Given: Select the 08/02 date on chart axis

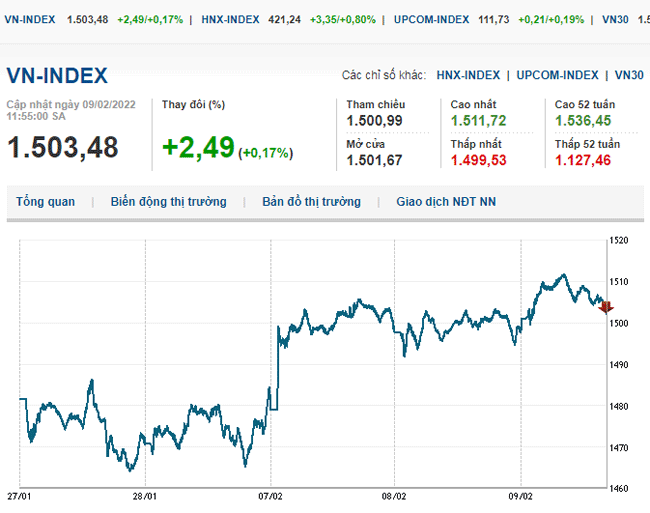Looking at the screenshot, I should 395,495.
